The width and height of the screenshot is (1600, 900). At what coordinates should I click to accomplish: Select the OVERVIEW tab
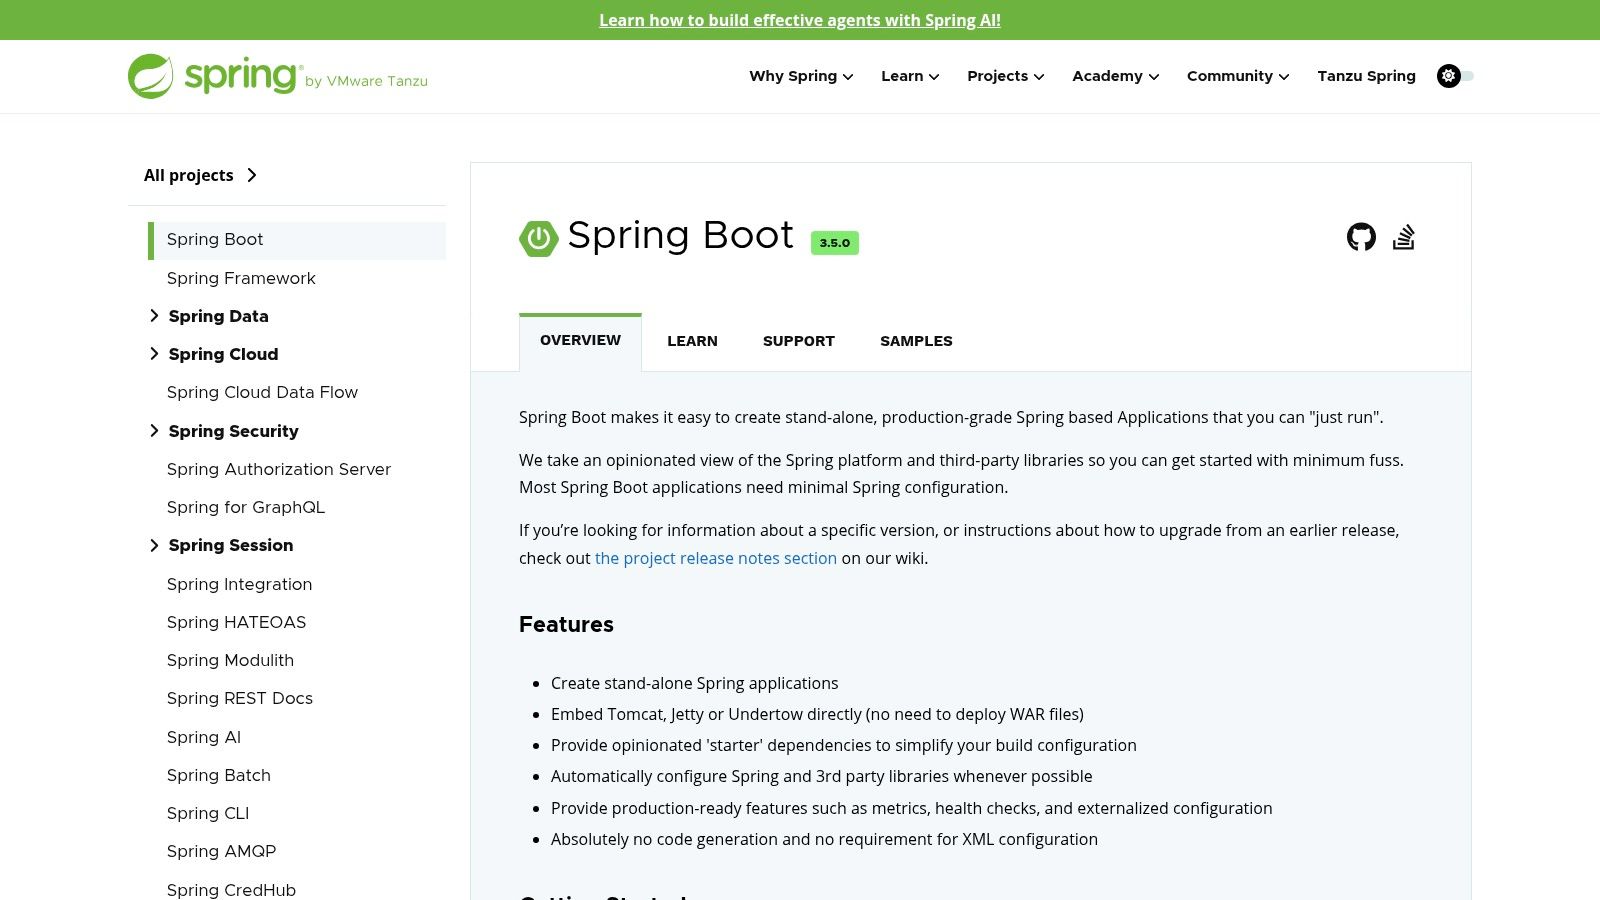coord(580,341)
